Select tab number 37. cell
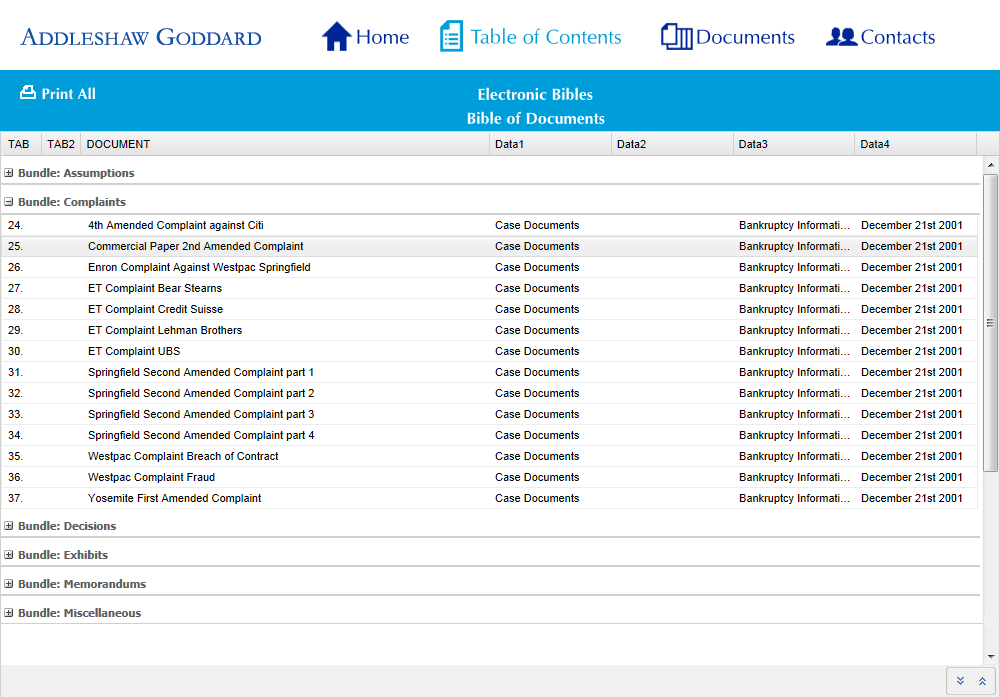 tap(15, 499)
